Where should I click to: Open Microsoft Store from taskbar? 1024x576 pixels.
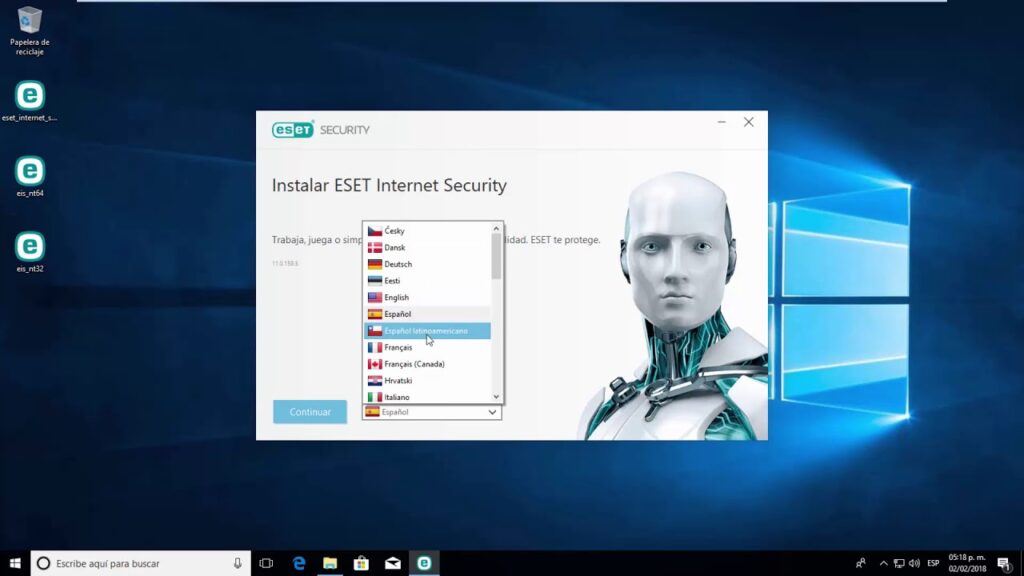pos(361,563)
